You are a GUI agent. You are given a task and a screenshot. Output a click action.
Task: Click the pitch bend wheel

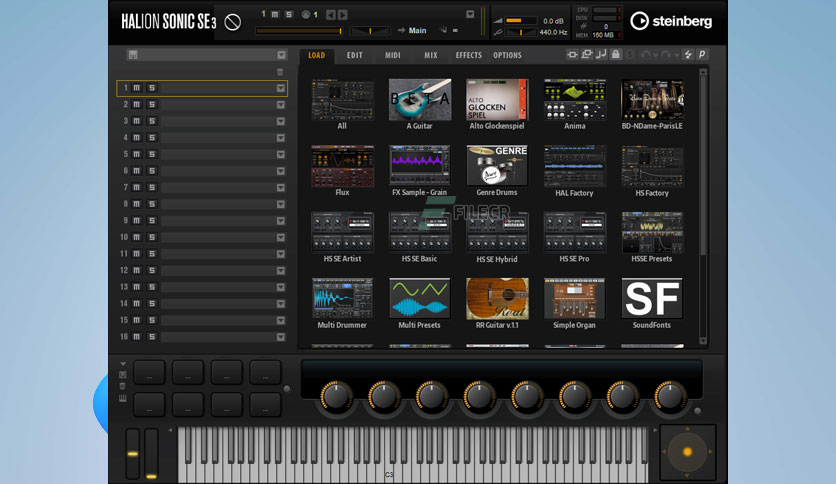pos(133,453)
